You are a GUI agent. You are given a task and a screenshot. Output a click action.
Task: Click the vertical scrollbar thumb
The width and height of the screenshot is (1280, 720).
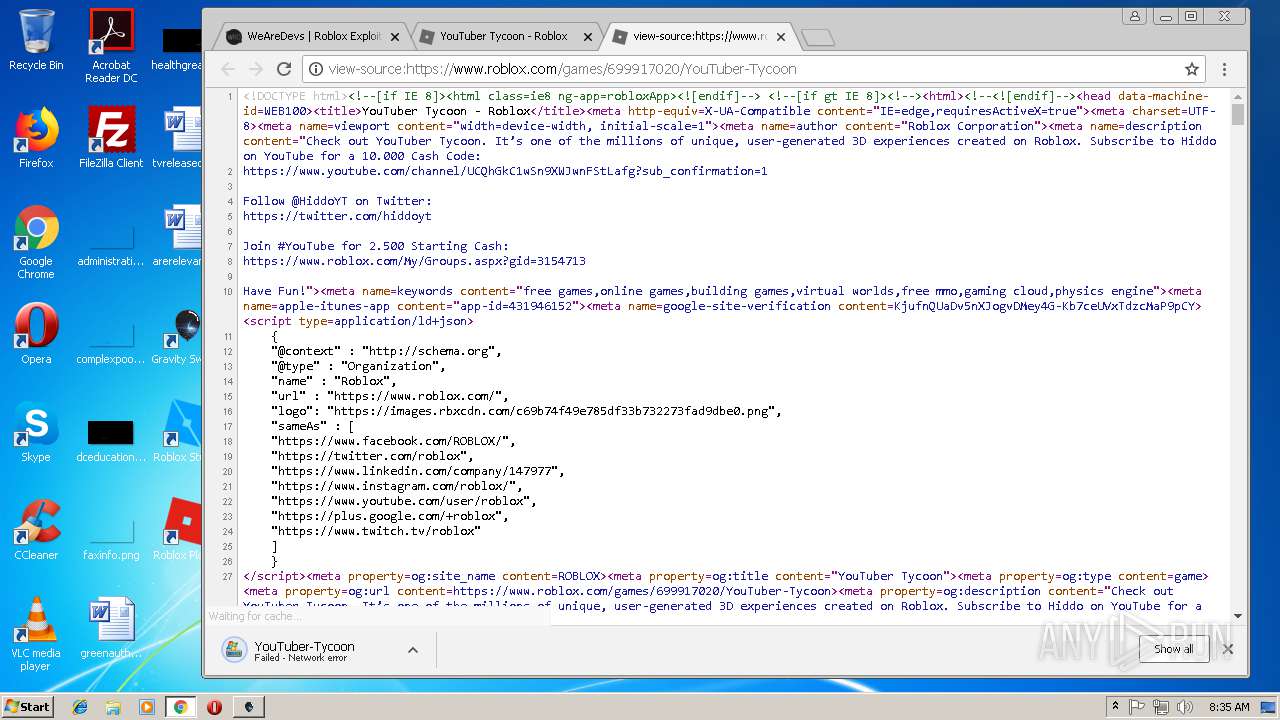(x=1237, y=113)
